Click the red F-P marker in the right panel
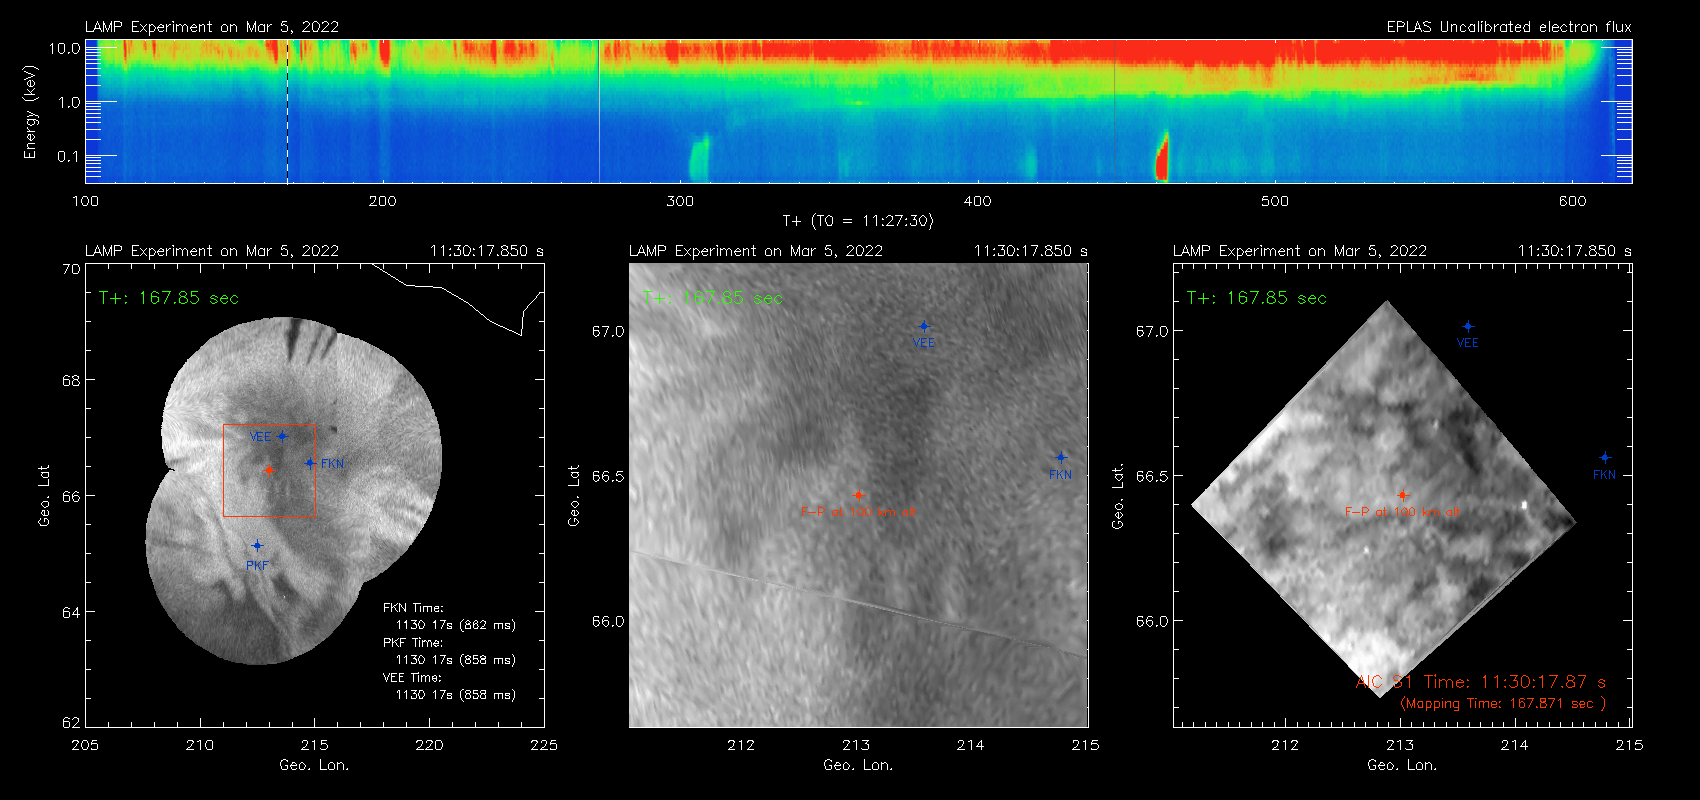 1402,495
